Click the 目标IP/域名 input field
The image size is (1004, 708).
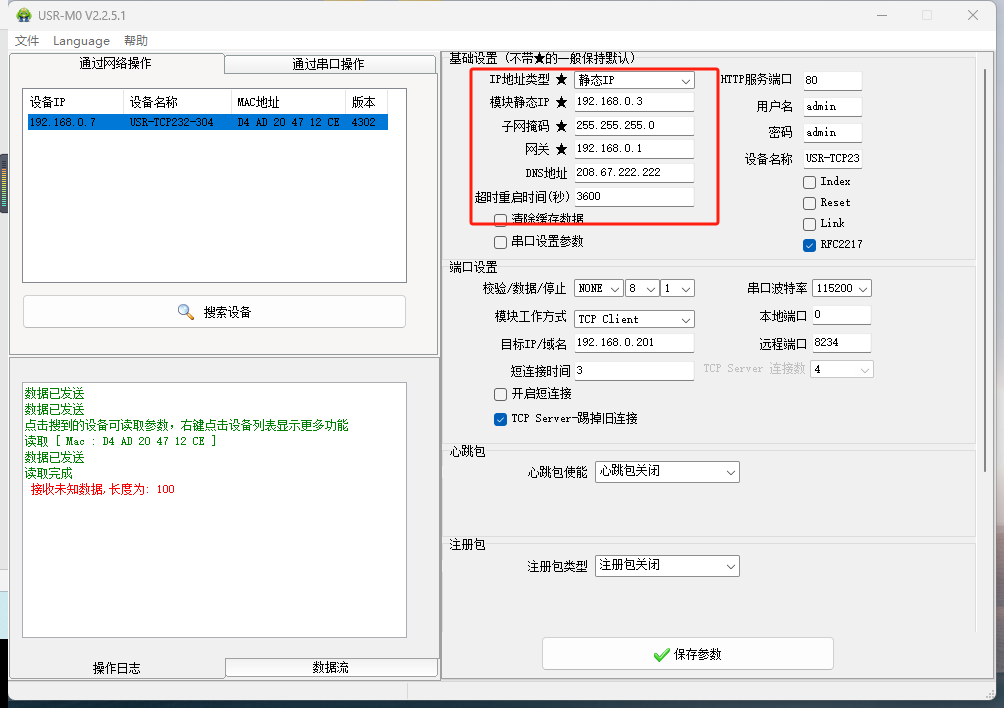coord(634,343)
